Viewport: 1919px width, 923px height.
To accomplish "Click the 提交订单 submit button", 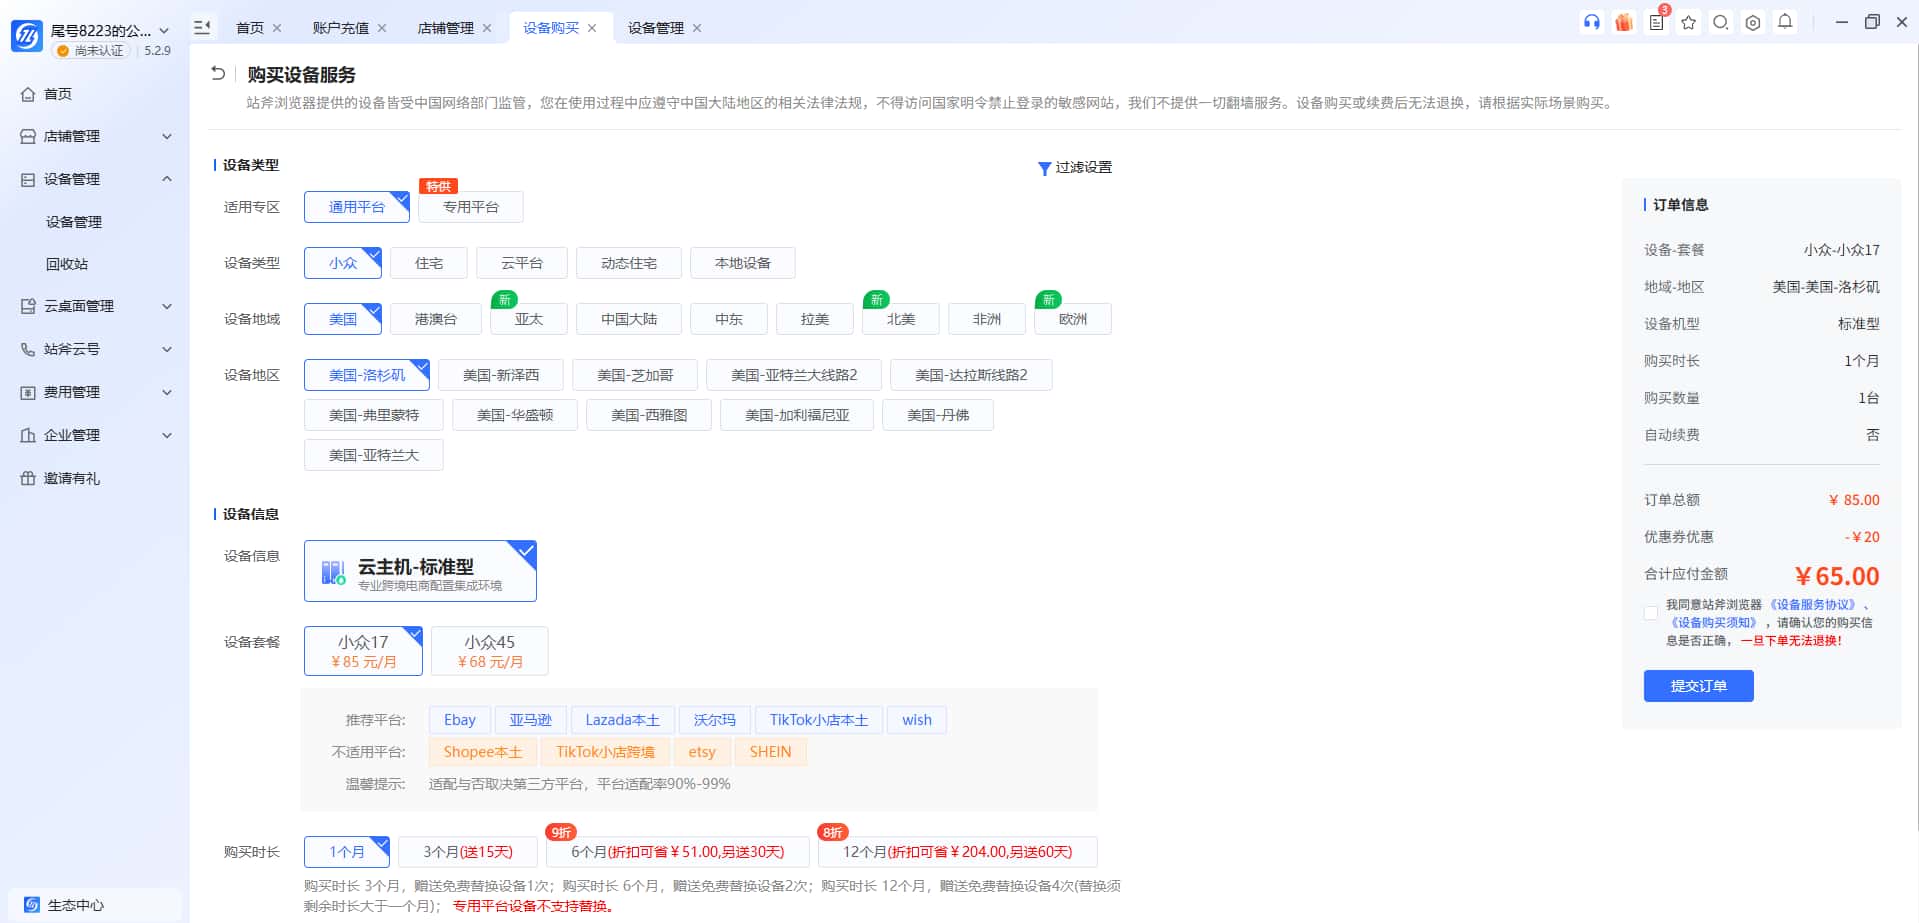I will [1697, 686].
